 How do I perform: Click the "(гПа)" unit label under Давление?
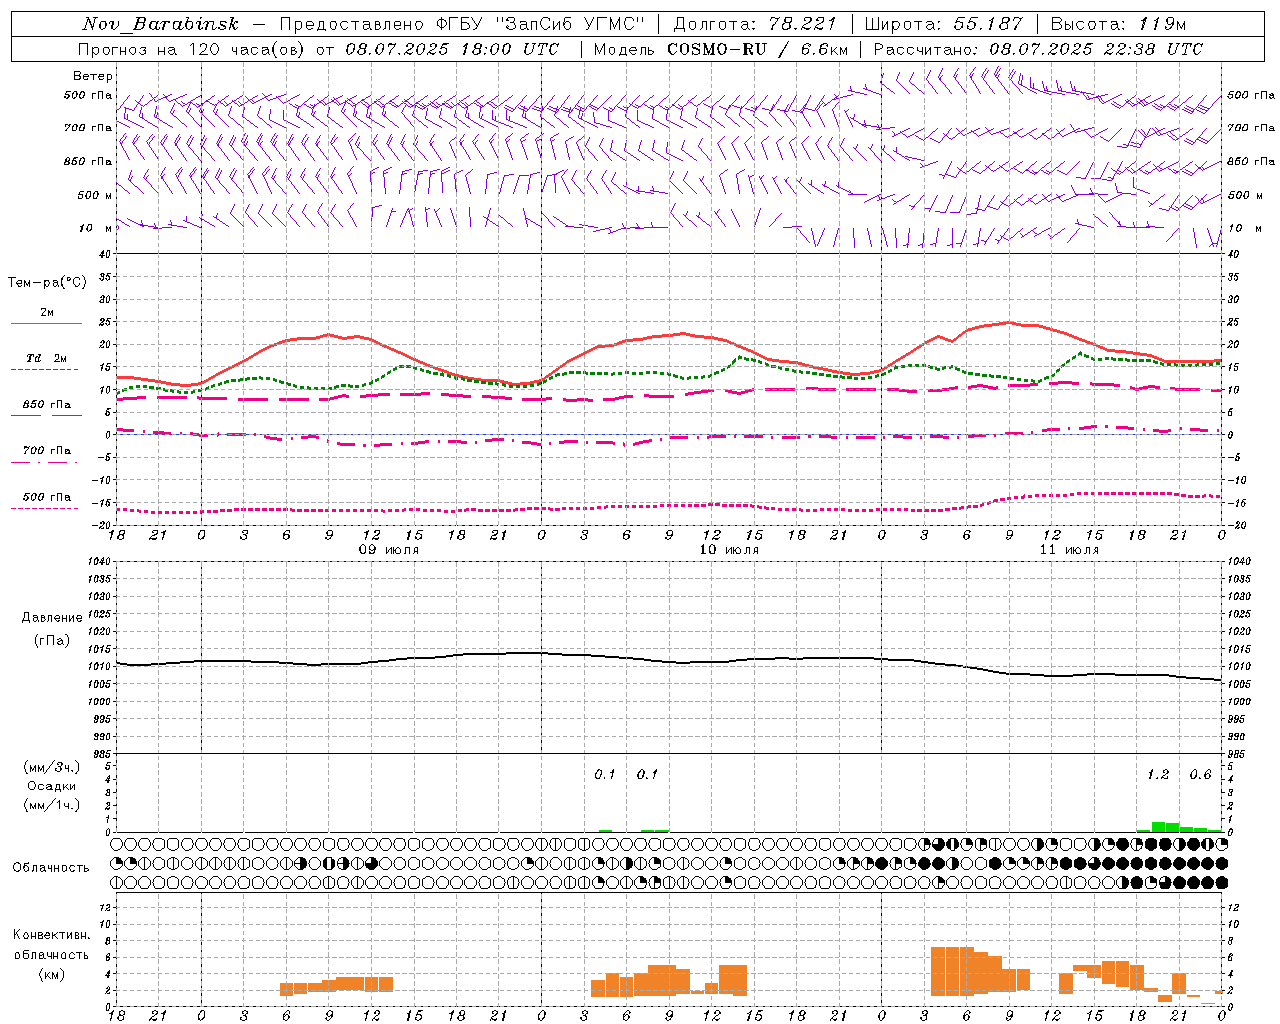[51, 640]
